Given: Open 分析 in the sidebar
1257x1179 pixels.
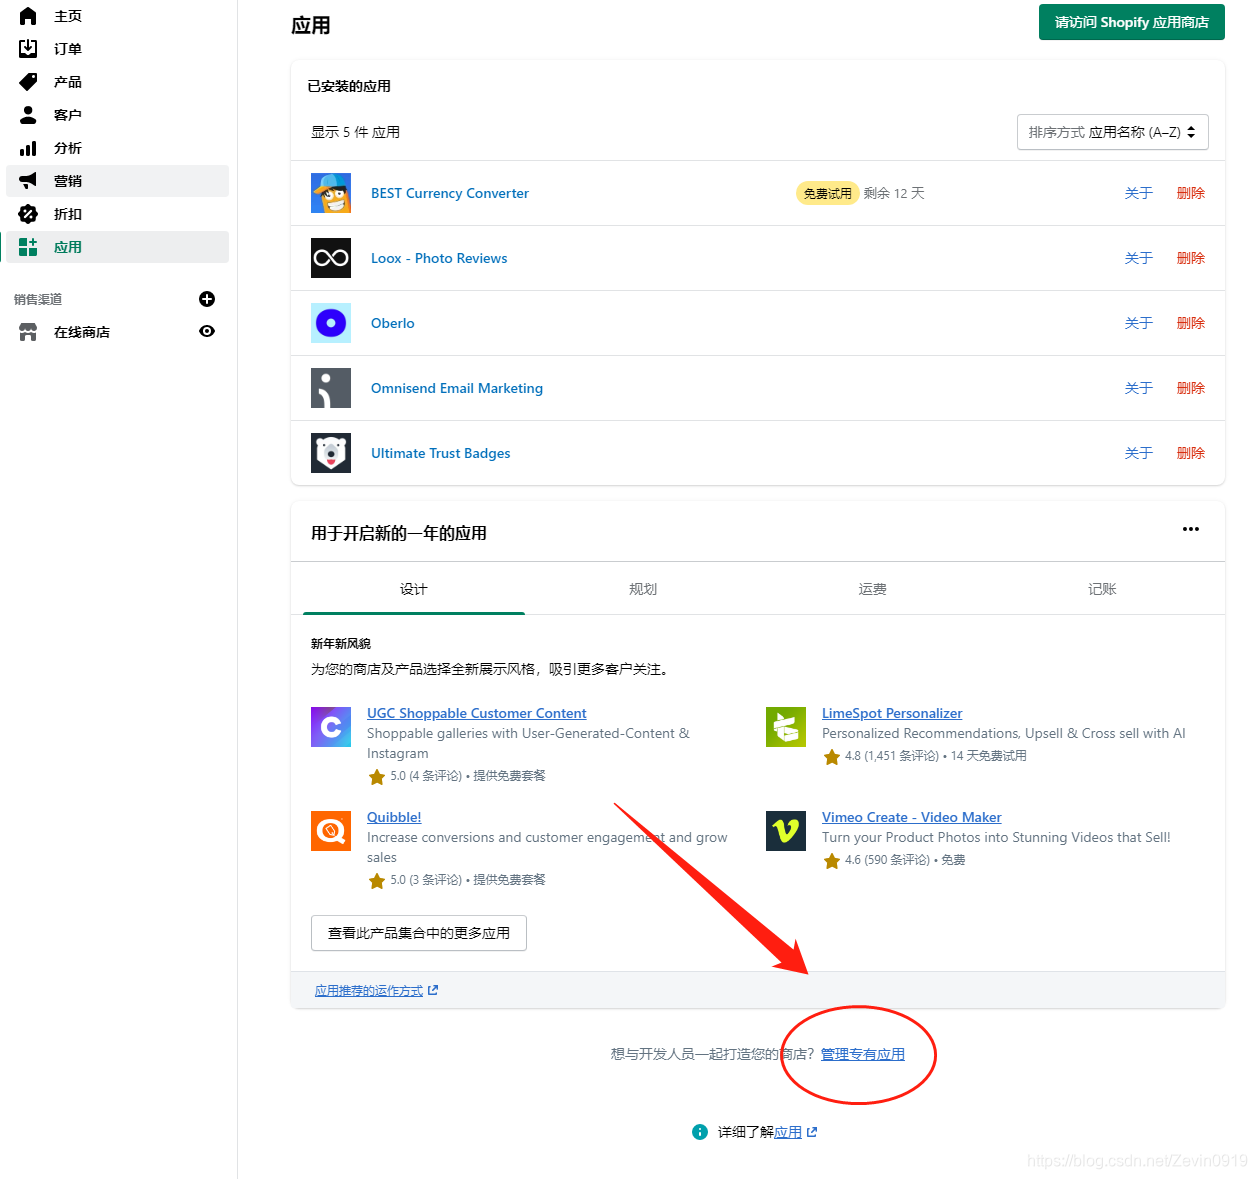Looking at the screenshot, I should (68, 148).
